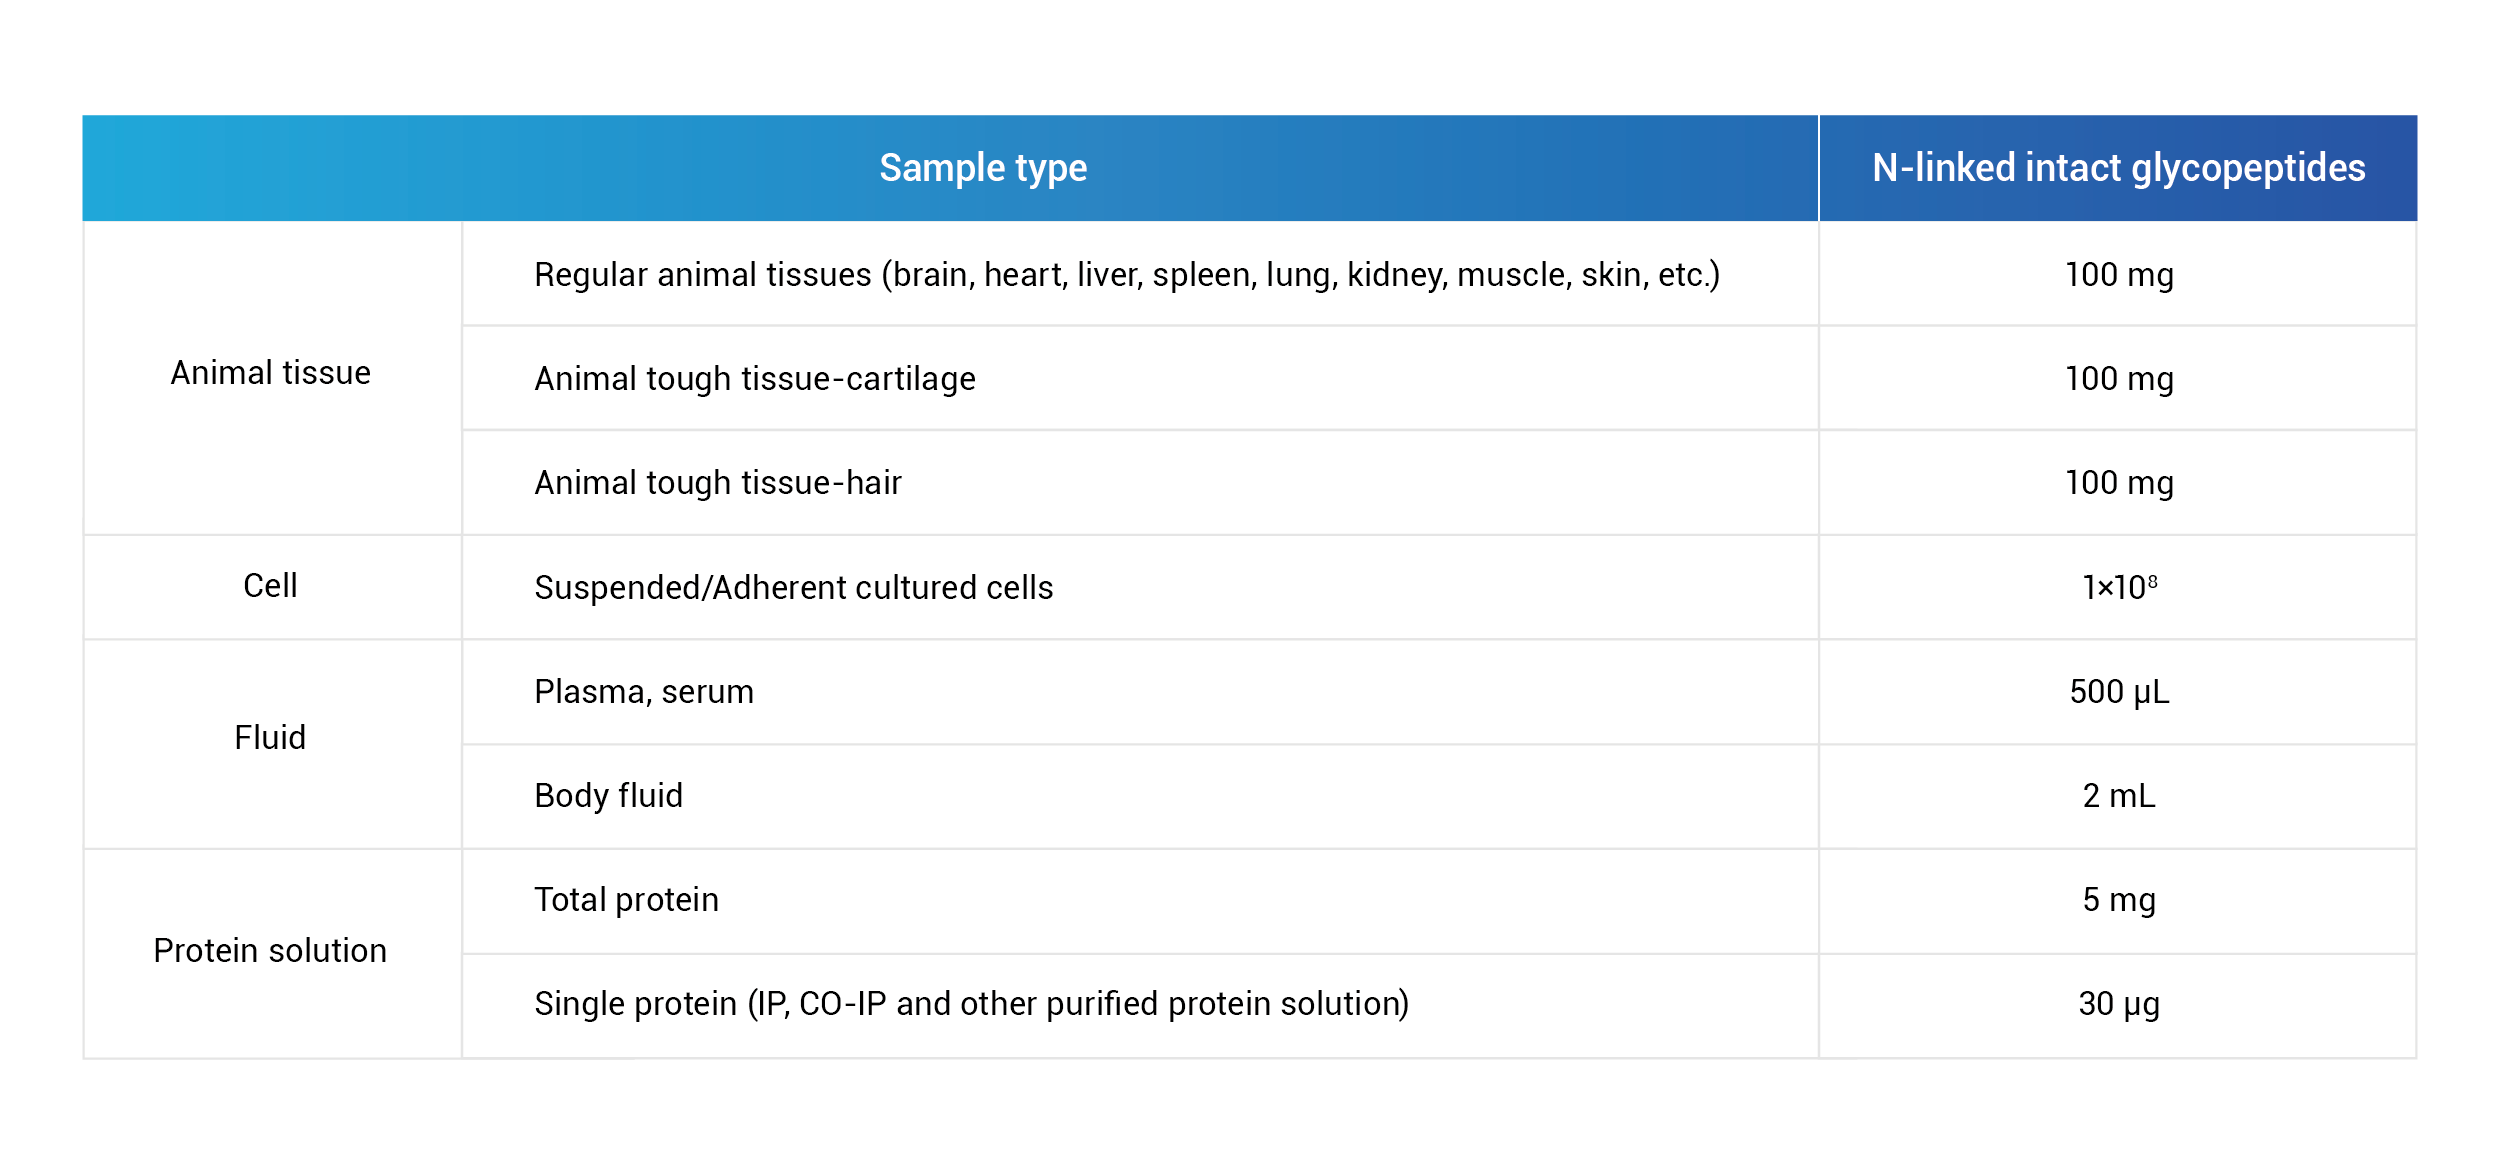Select the "5 mg" value
Screen dimensions: 2500x1173
tap(2118, 900)
